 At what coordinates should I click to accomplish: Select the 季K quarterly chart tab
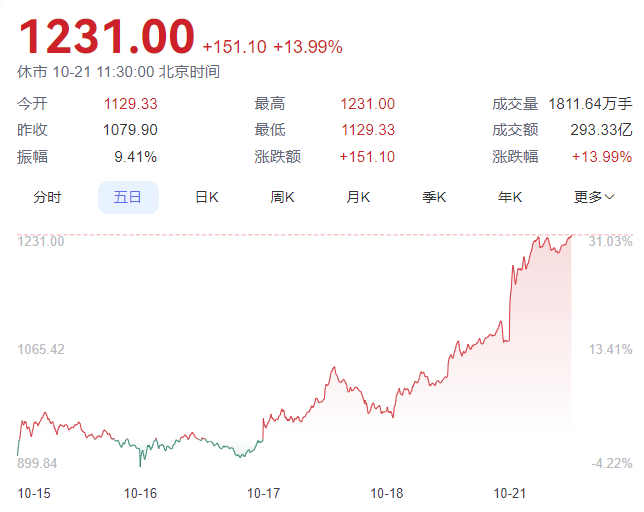pyautogui.click(x=434, y=197)
